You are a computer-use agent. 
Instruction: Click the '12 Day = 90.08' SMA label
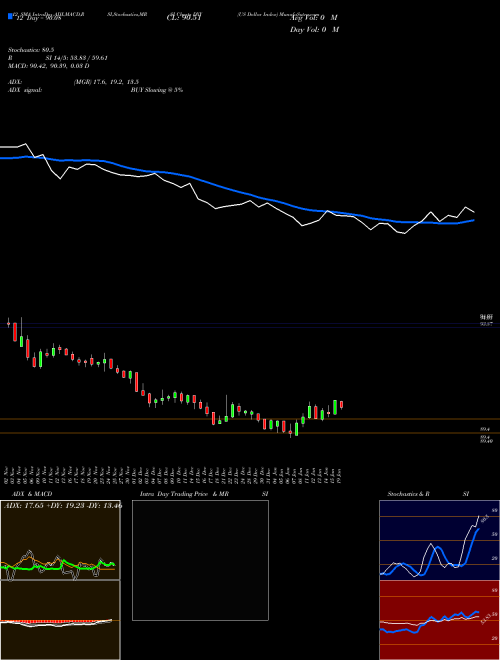coord(39,18)
